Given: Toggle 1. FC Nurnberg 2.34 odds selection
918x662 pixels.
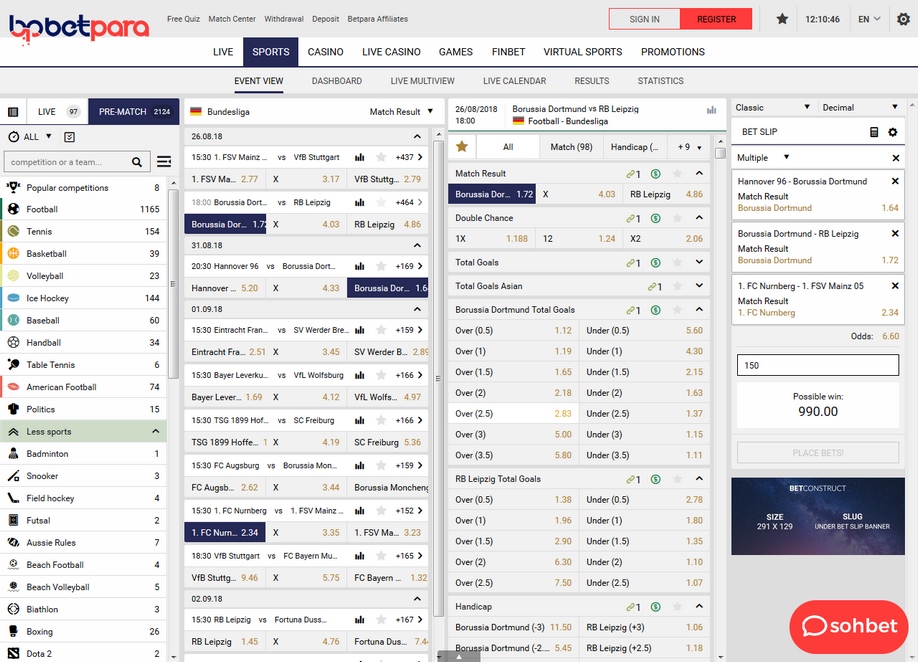Looking at the screenshot, I should 225,533.
